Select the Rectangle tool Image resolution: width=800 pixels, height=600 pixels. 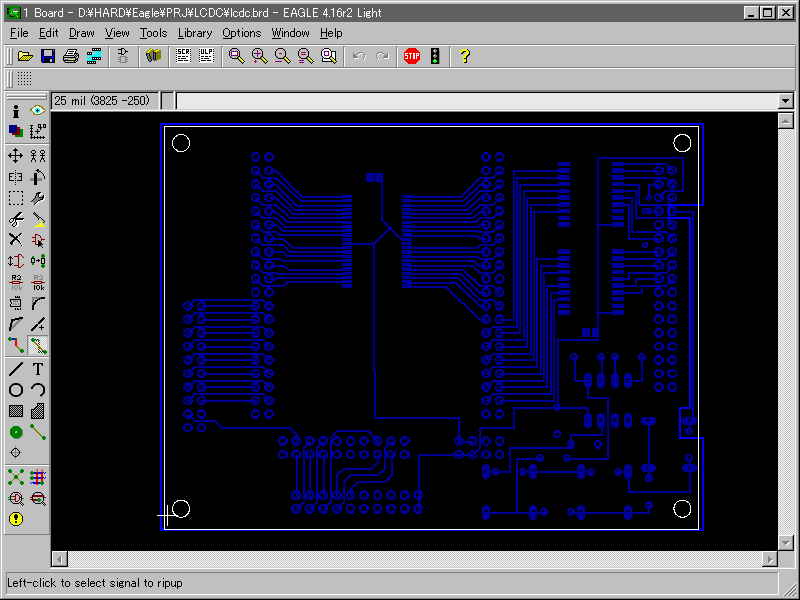tap(16, 411)
